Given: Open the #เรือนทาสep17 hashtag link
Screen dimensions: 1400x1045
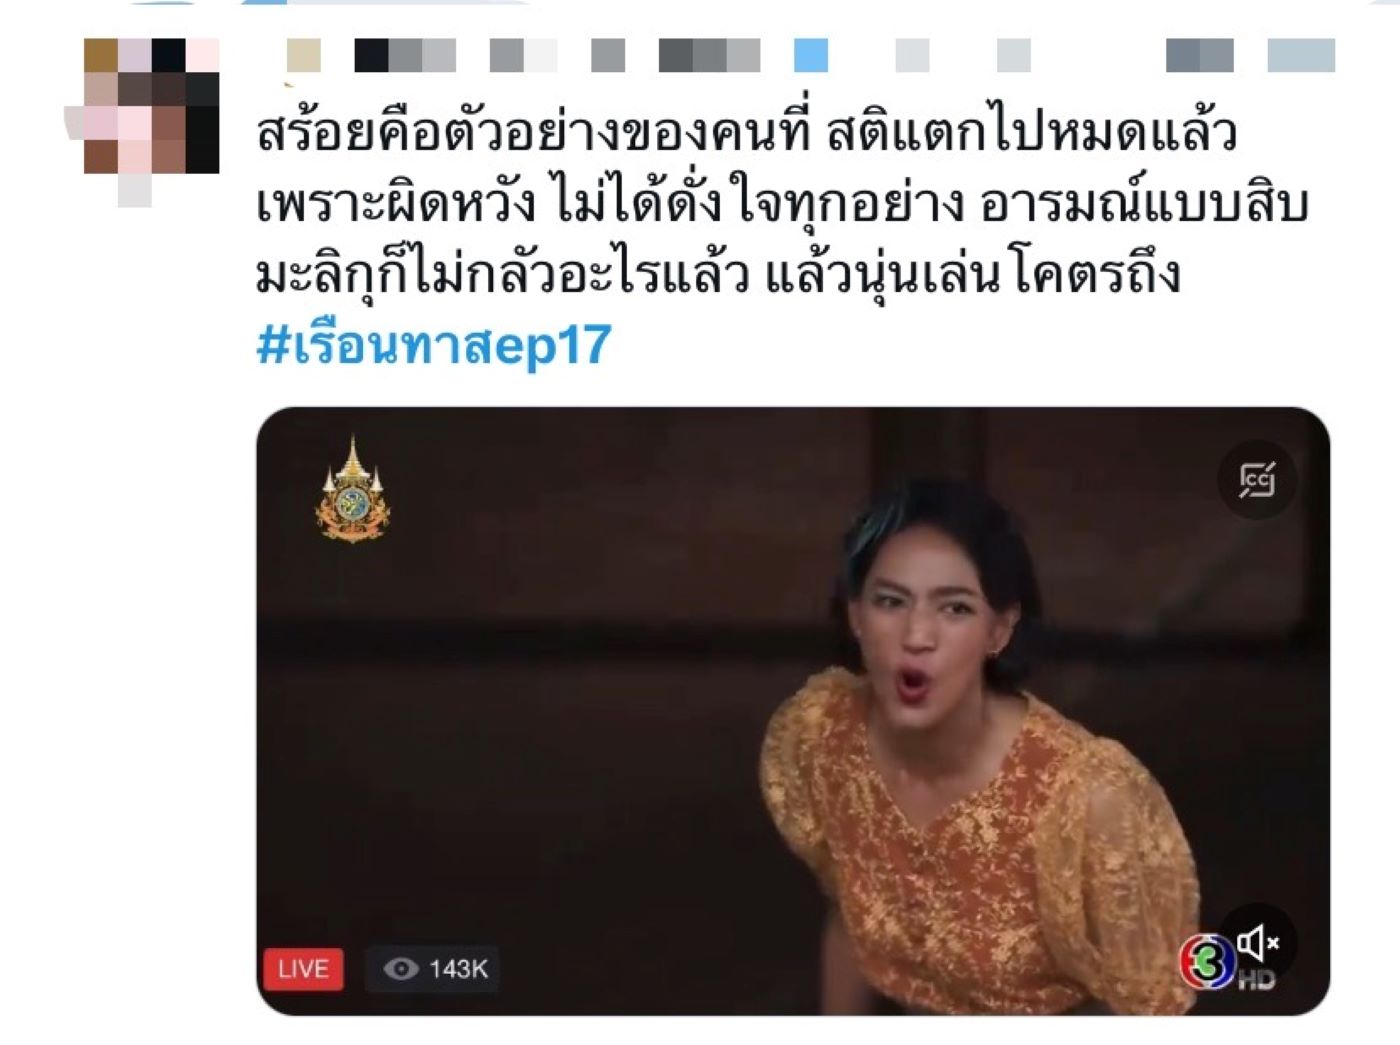Looking at the screenshot, I should (433, 345).
